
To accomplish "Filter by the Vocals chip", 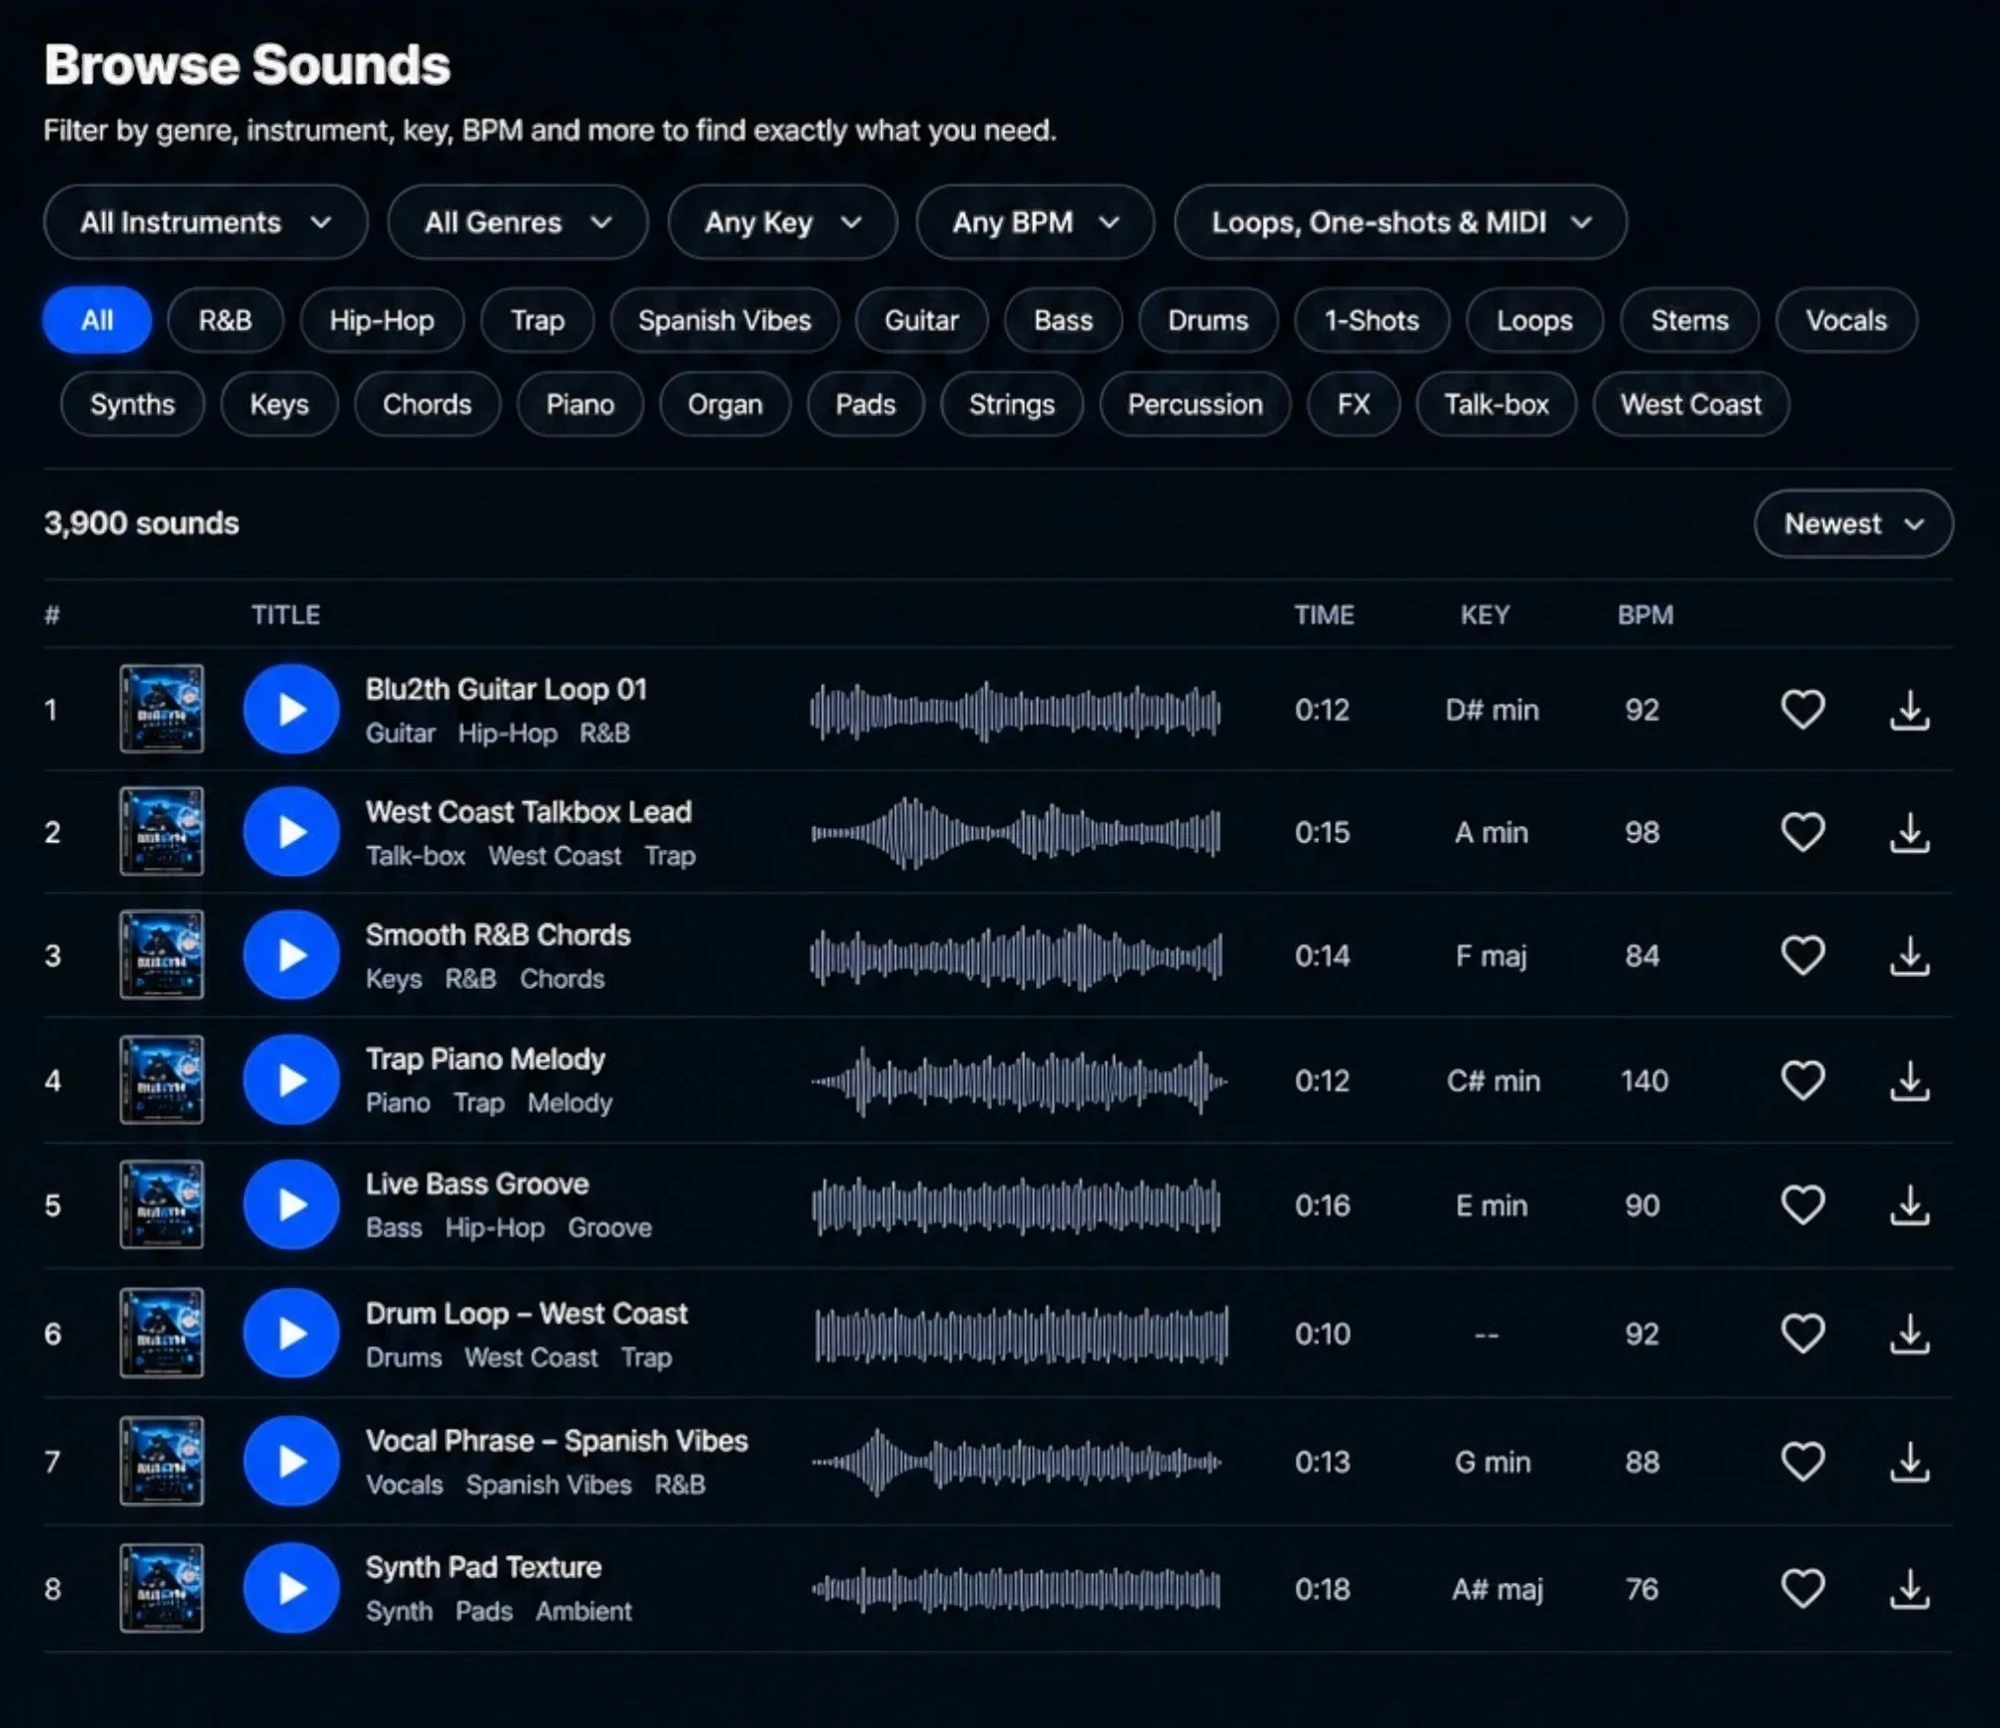I will click(1846, 320).
